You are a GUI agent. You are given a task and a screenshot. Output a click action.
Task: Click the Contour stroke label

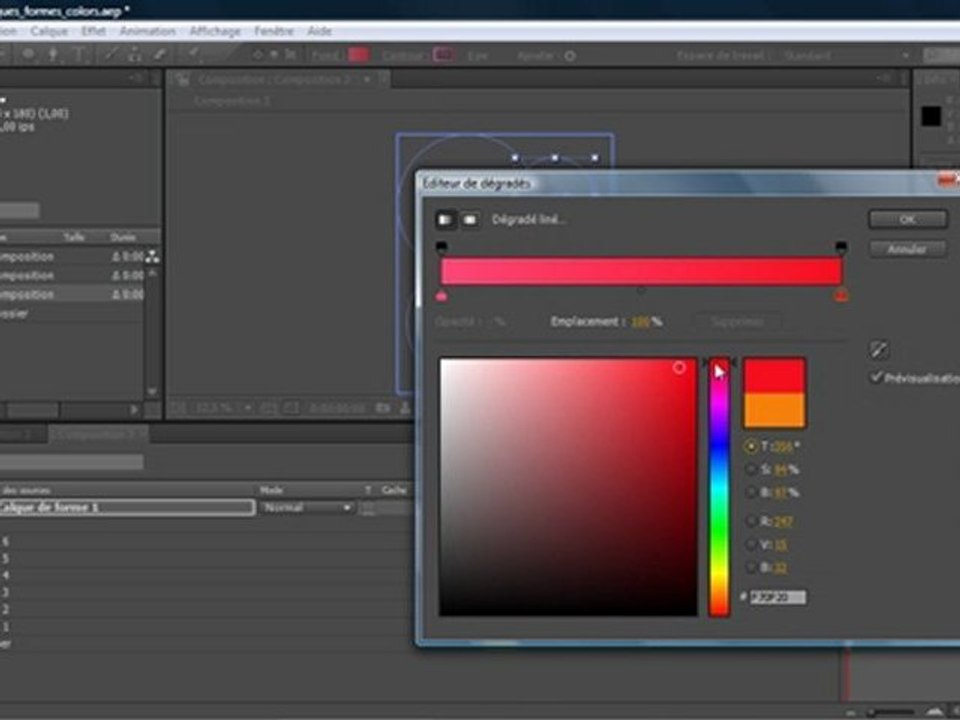click(404, 56)
